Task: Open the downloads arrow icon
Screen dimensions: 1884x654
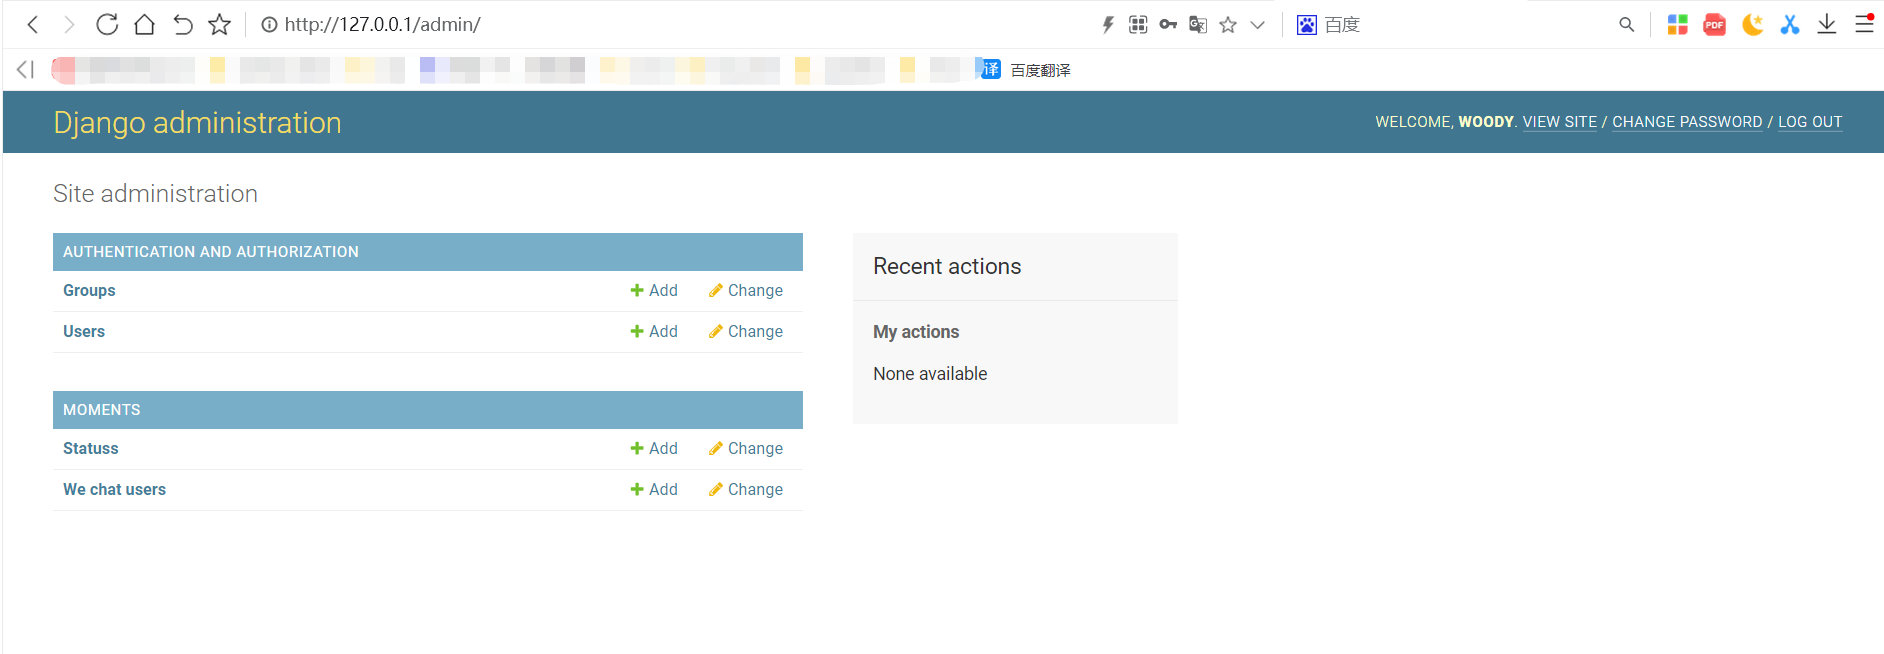Action: coord(1827,25)
